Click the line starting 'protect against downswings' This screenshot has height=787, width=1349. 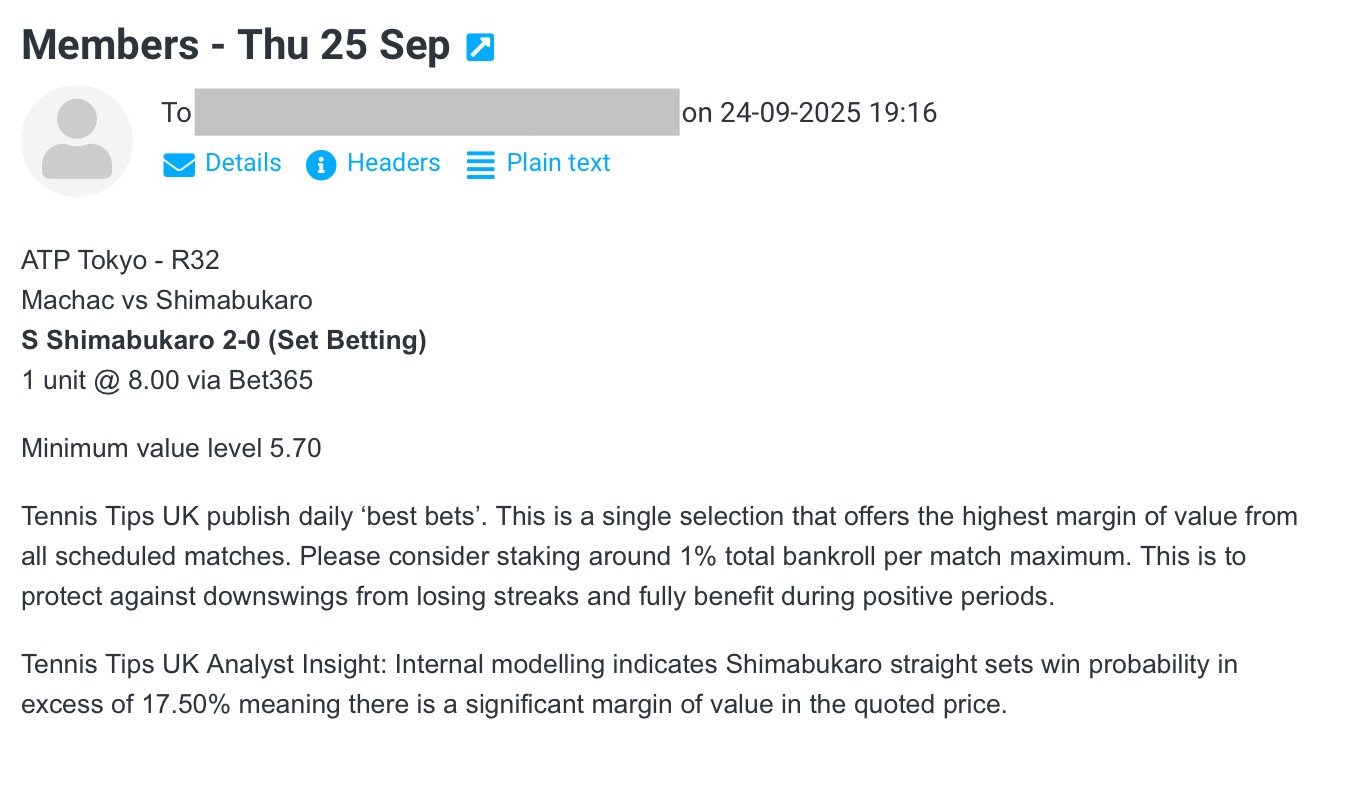point(537,597)
